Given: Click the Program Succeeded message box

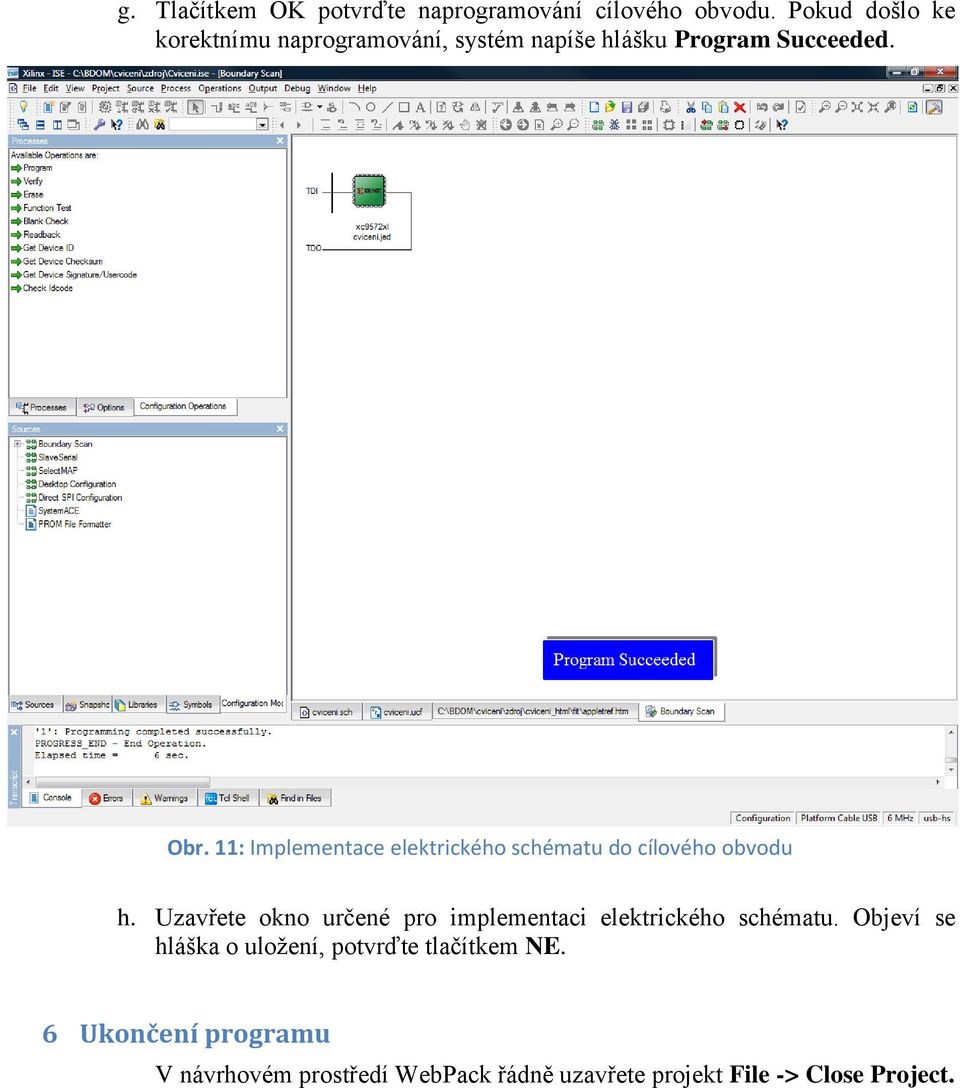Looking at the screenshot, I should tap(628, 659).
